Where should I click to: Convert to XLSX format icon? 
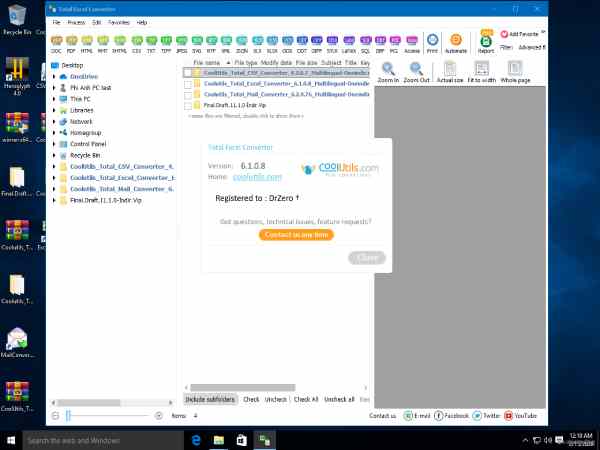tap(272, 44)
